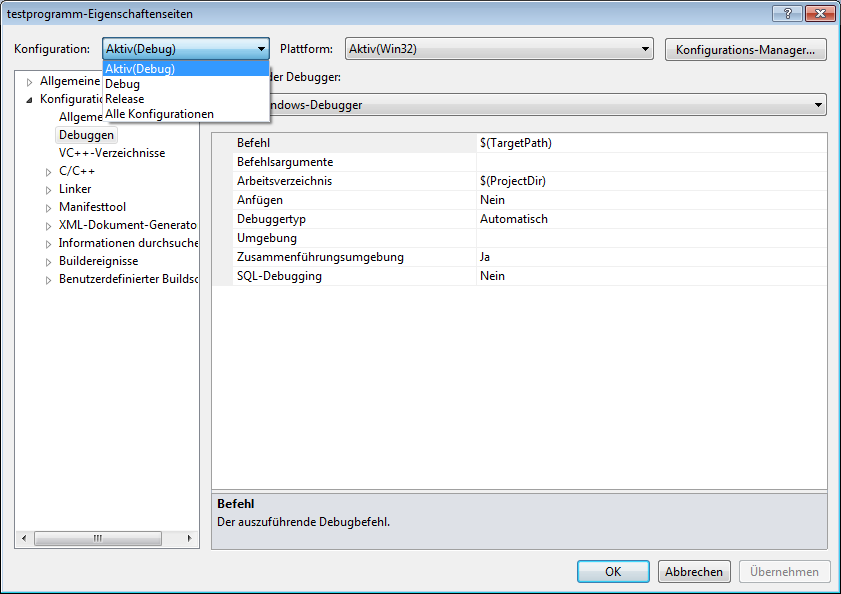
Task: Click the Befehlsargumente value field
Action: click(650, 162)
